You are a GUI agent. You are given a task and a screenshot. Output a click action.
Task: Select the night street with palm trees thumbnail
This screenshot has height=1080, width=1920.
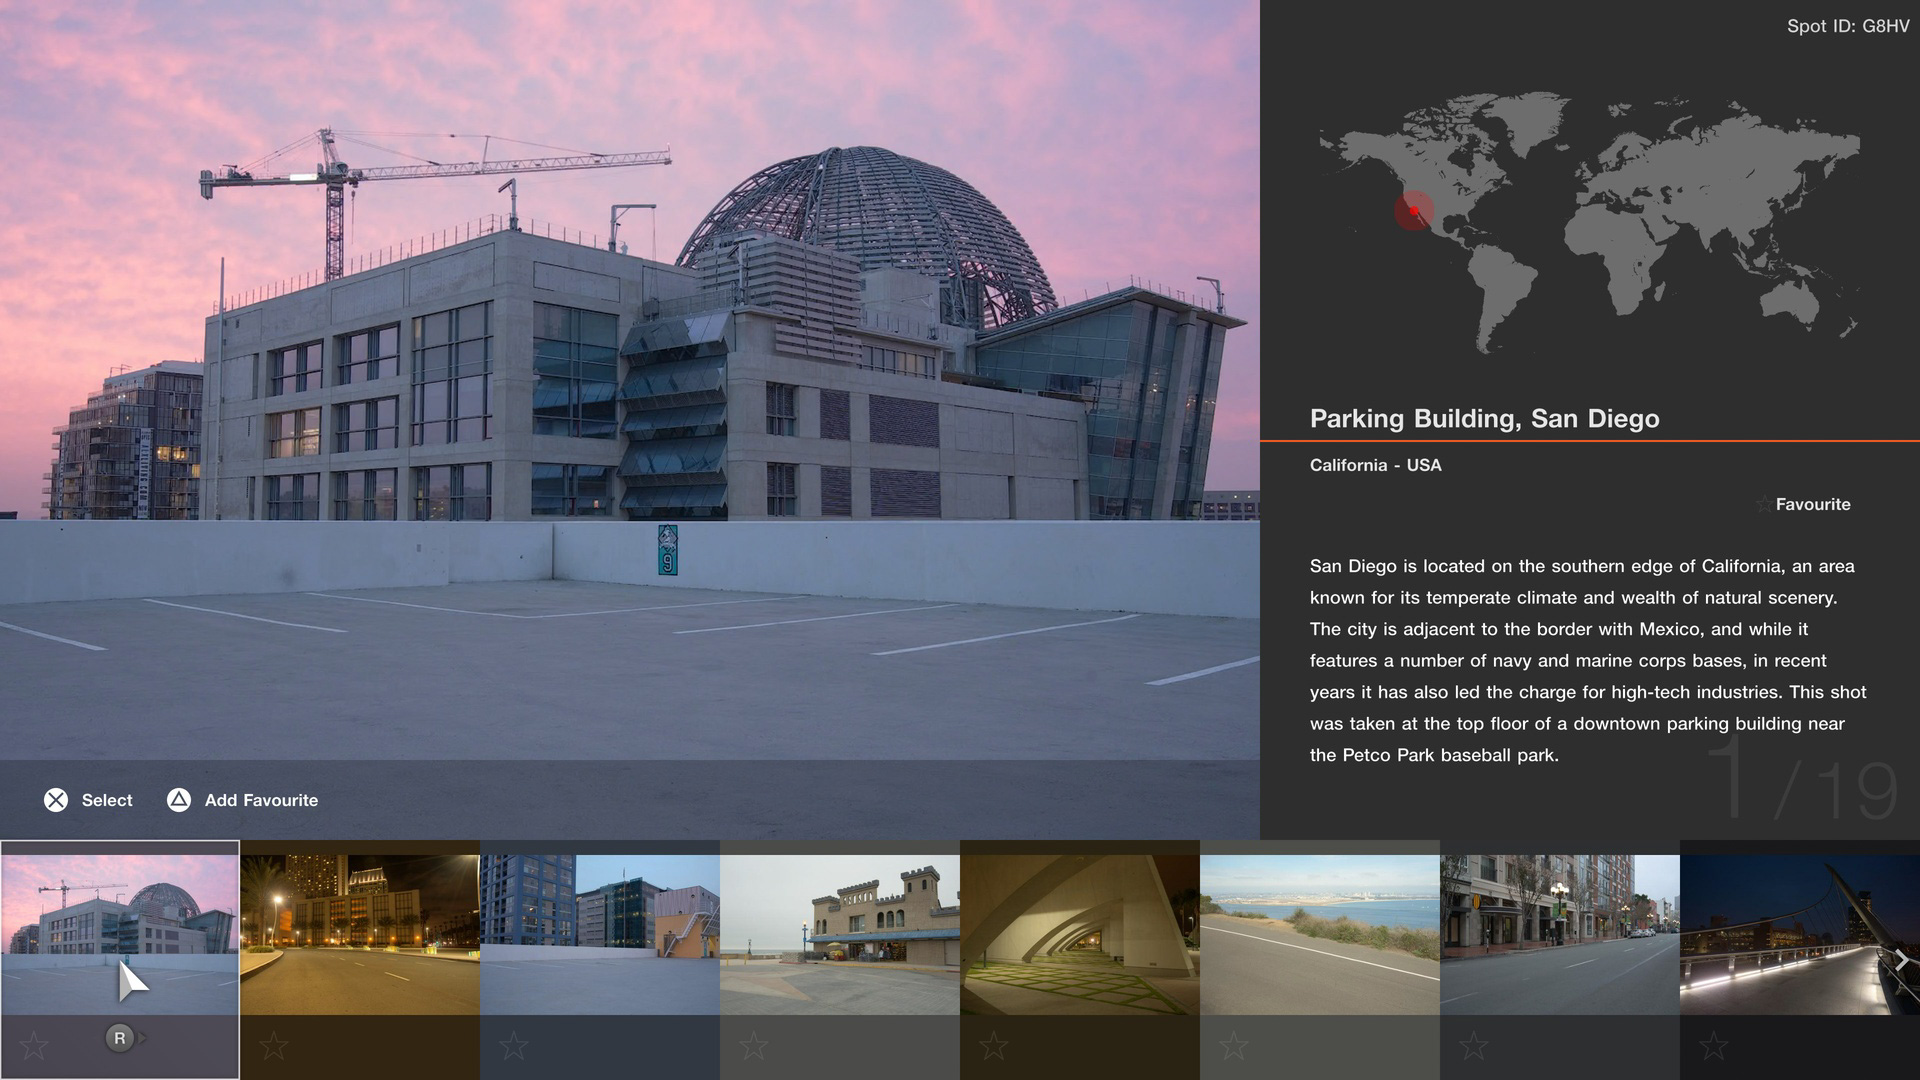pyautogui.click(x=360, y=934)
